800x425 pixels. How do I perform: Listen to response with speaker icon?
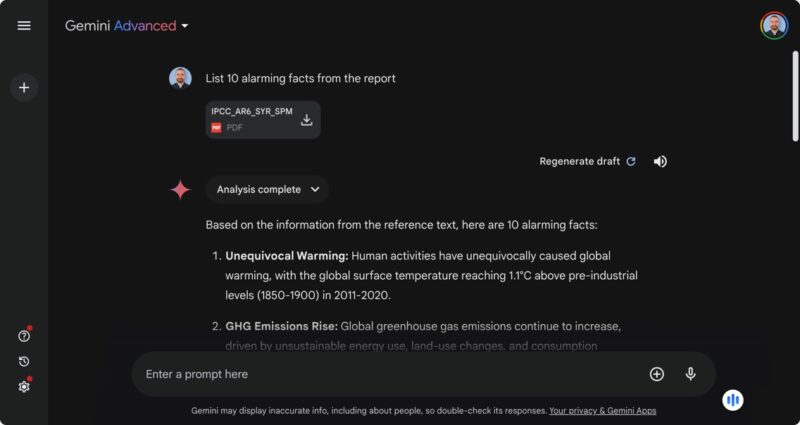[660, 161]
